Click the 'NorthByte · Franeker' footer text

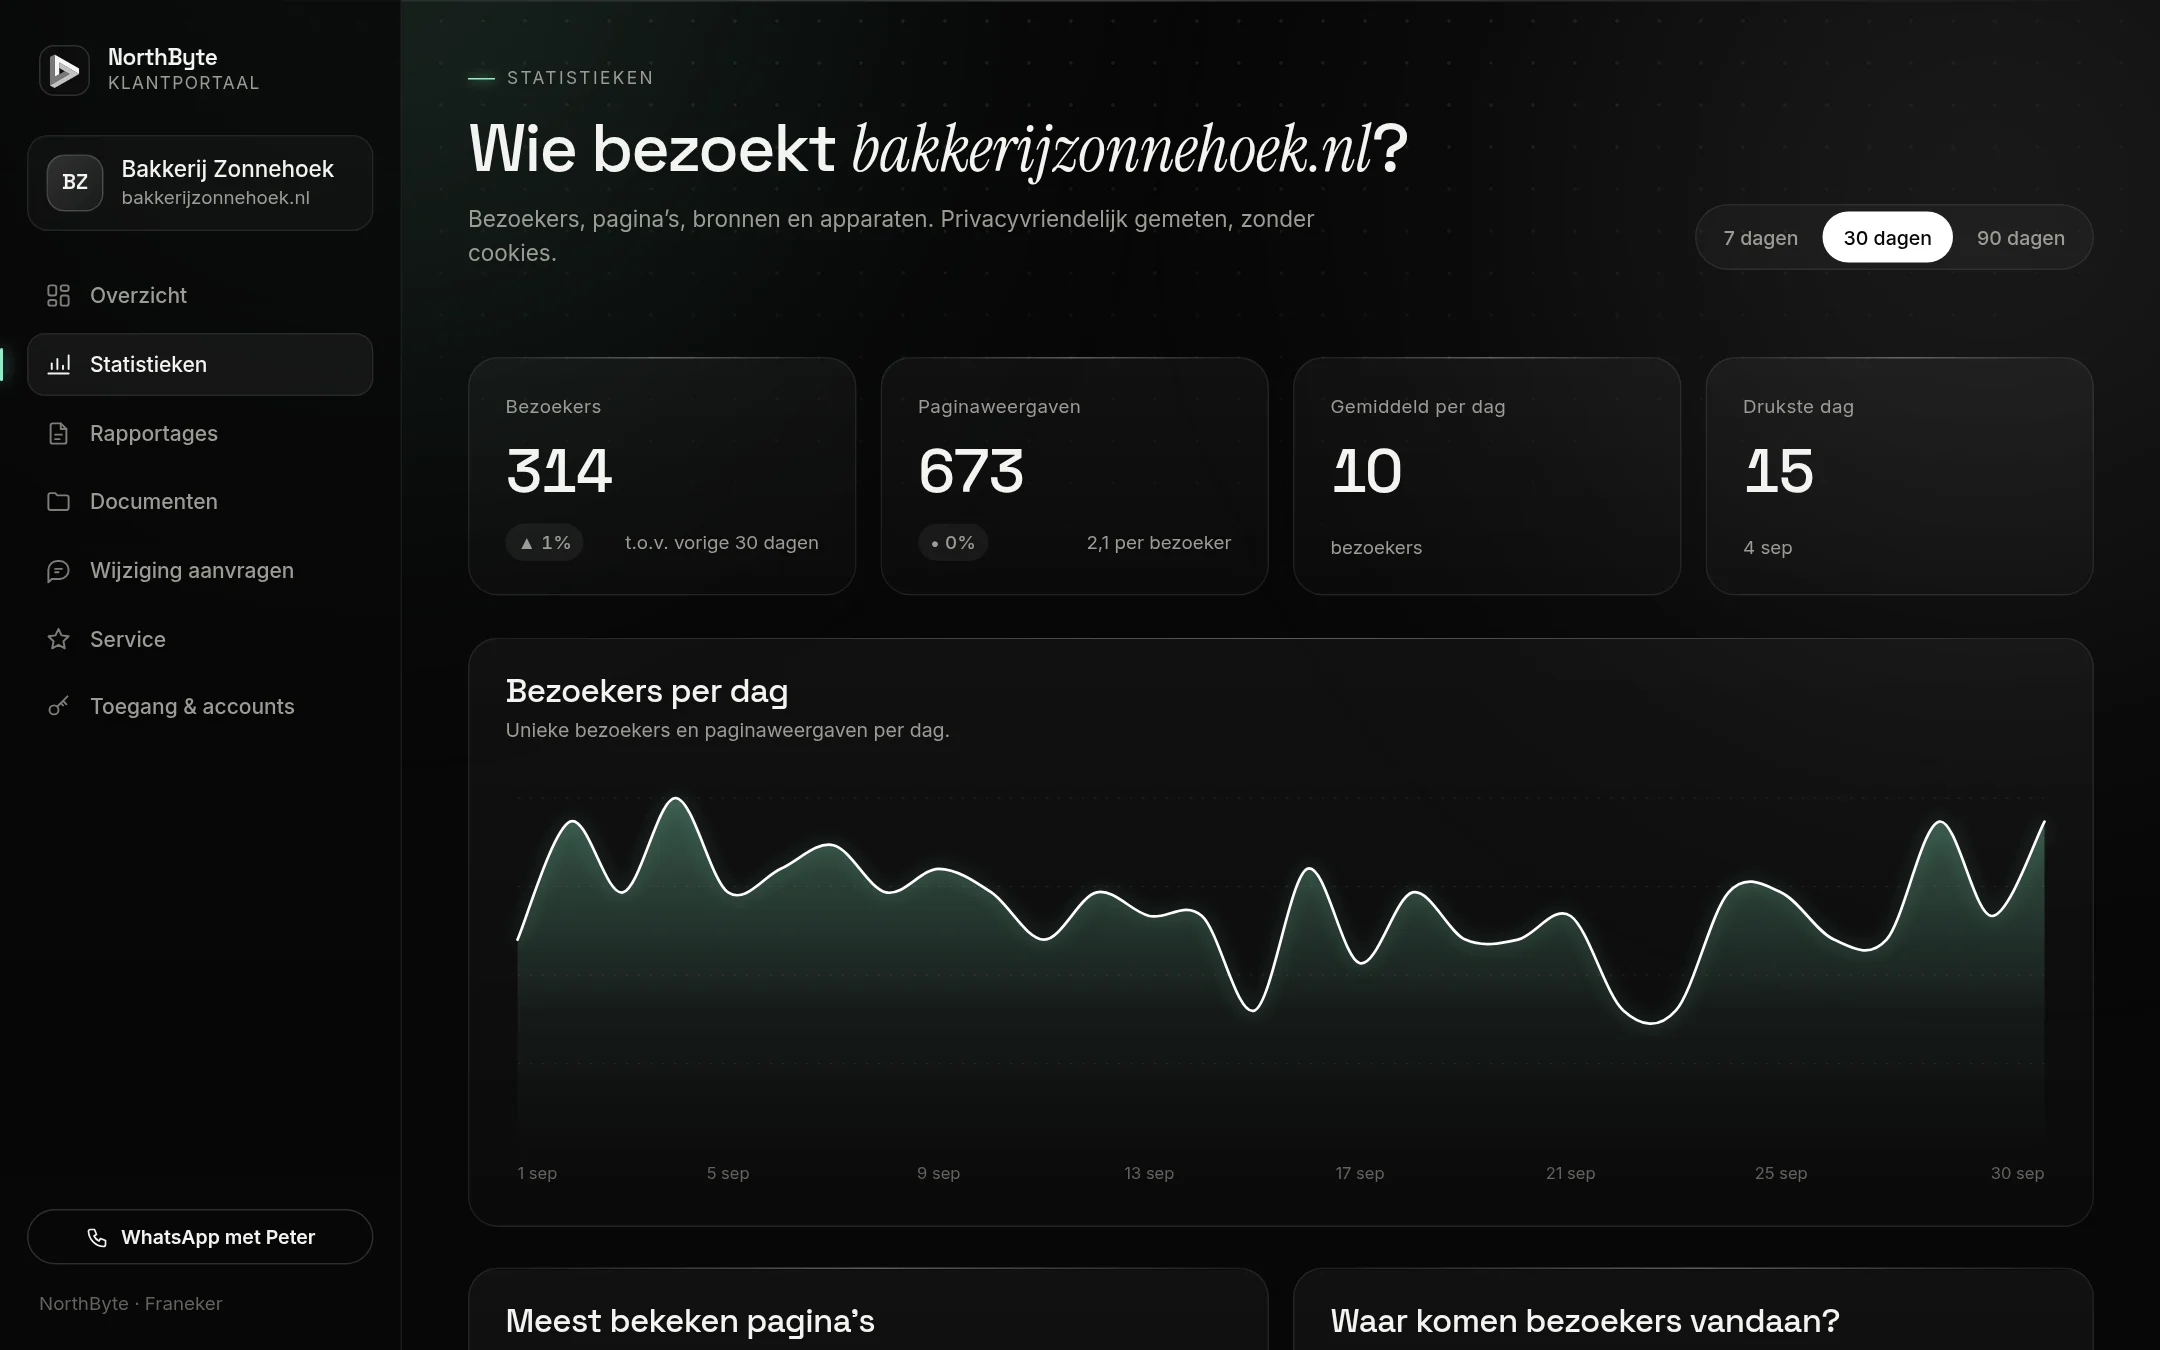[x=131, y=1304]
